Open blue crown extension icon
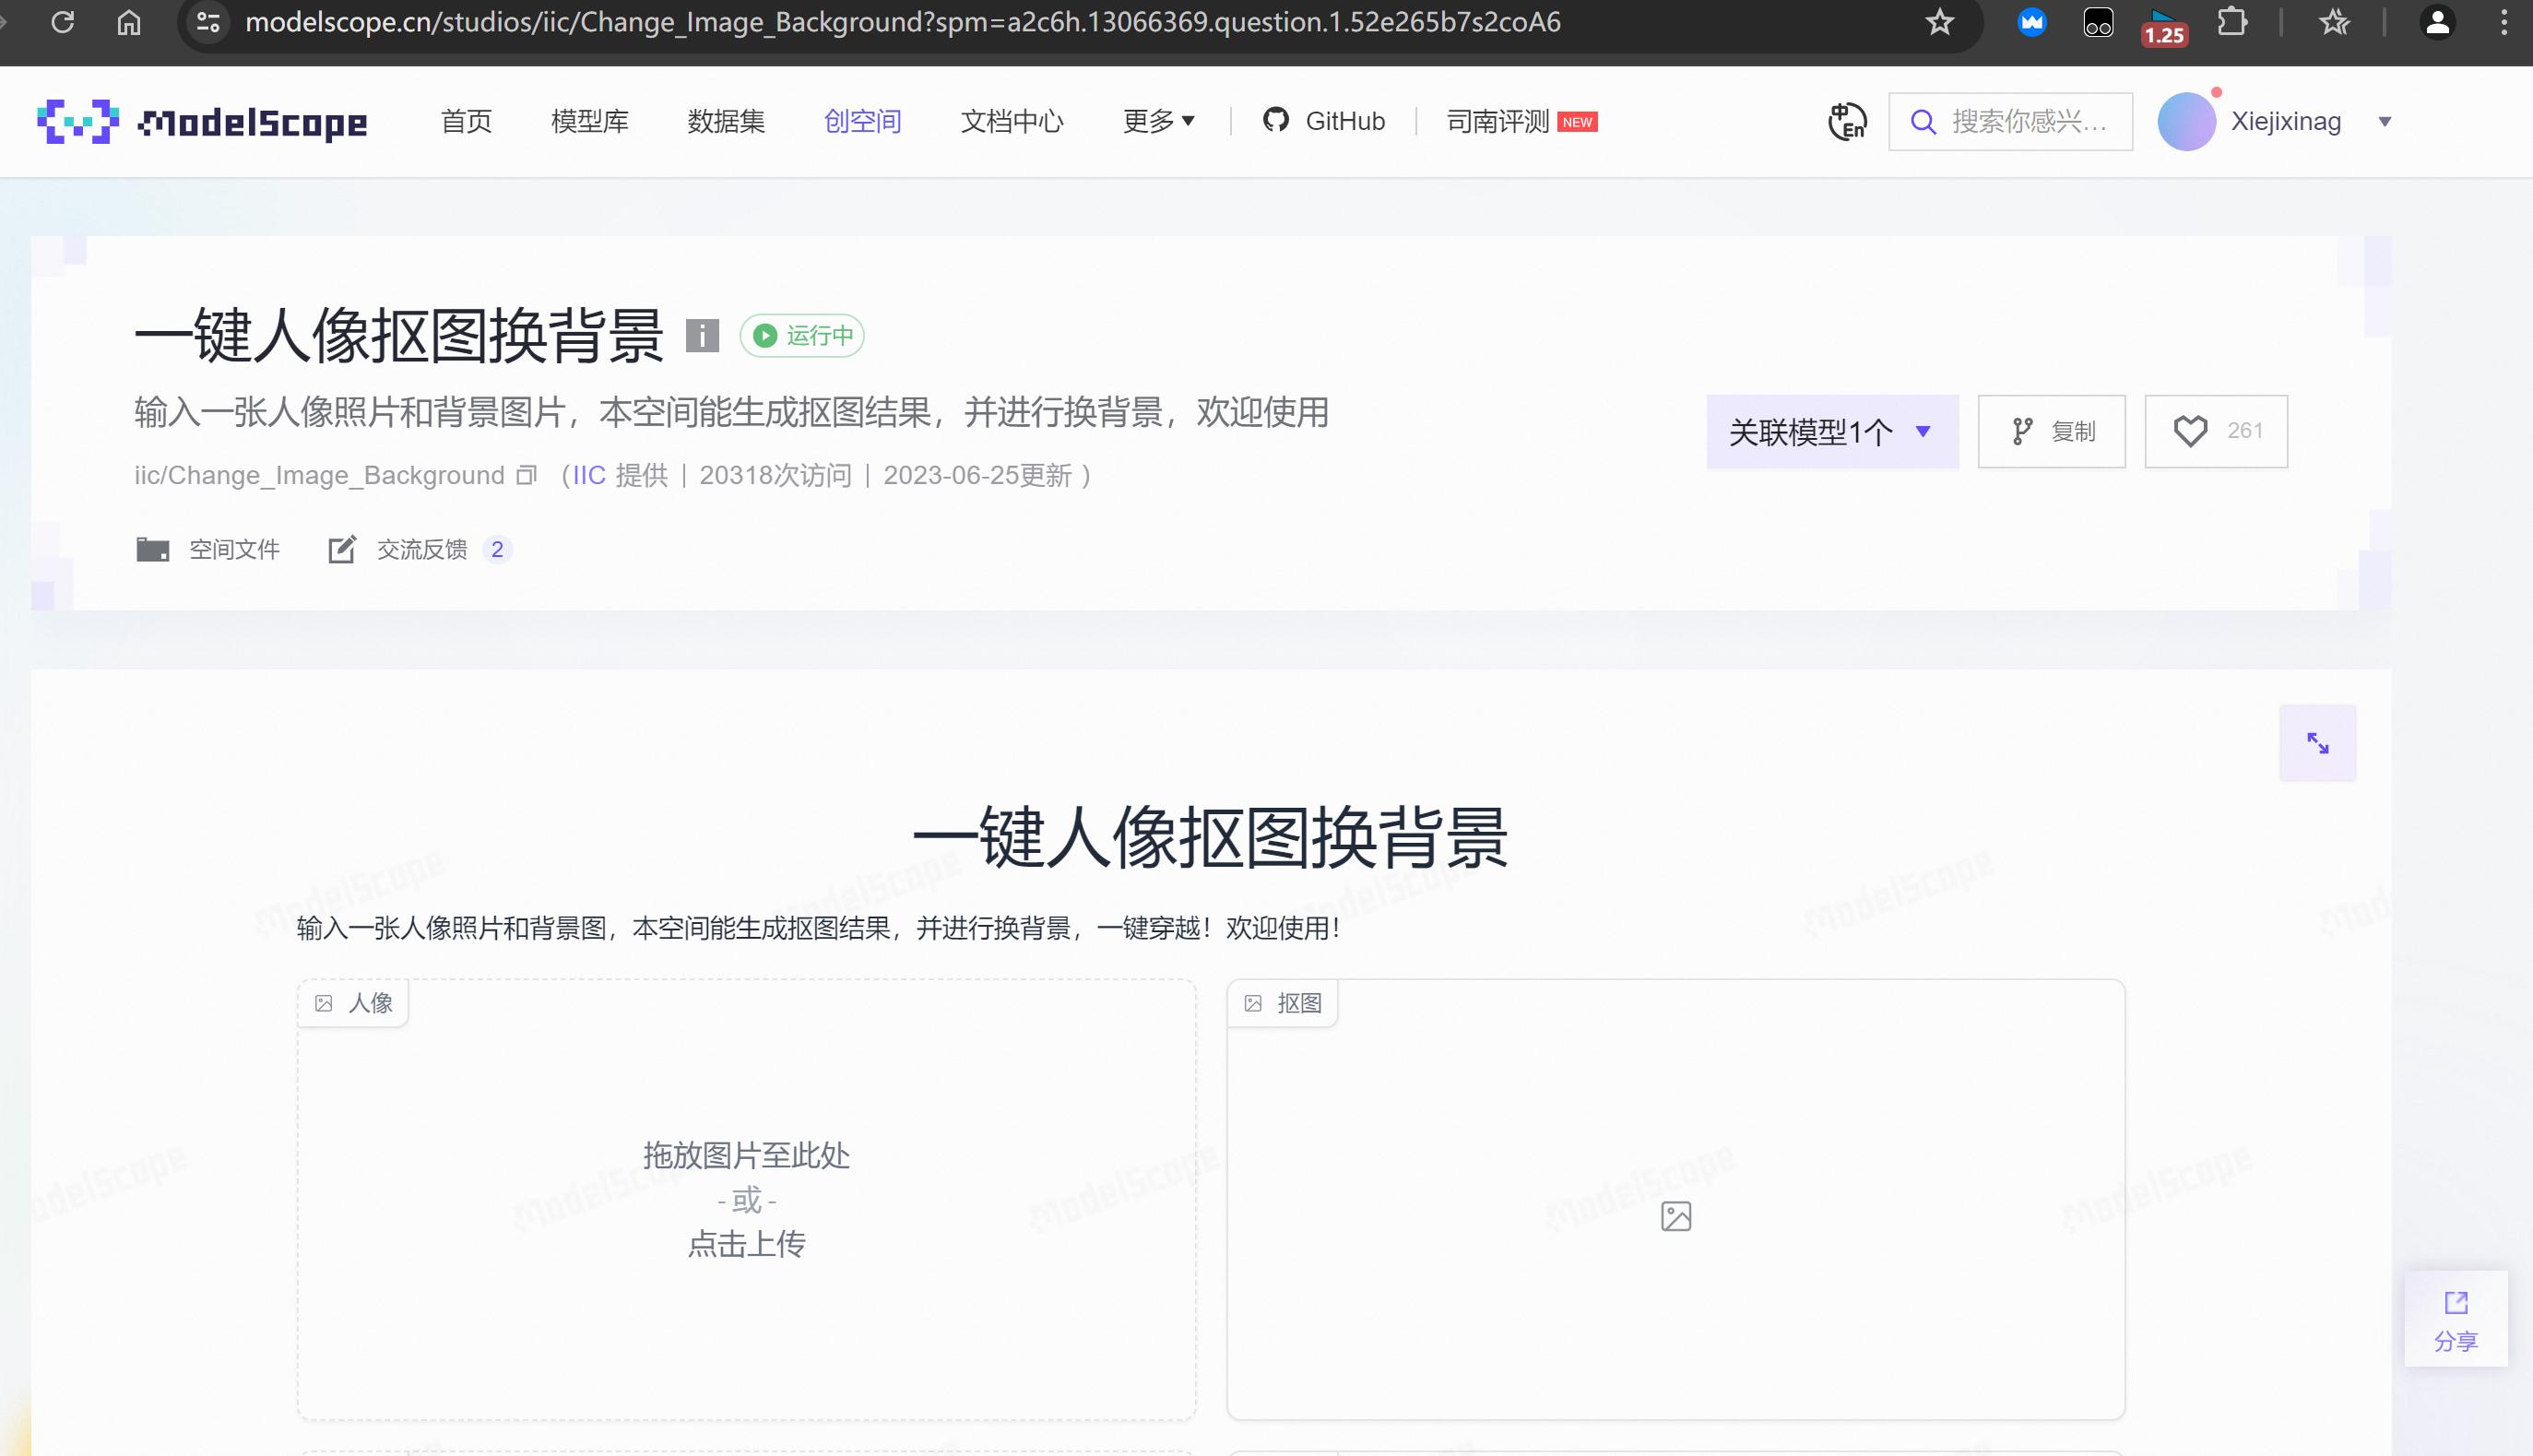Image resolution: width=2533 pixels, height=1456 pixels. coord(2031,22)
